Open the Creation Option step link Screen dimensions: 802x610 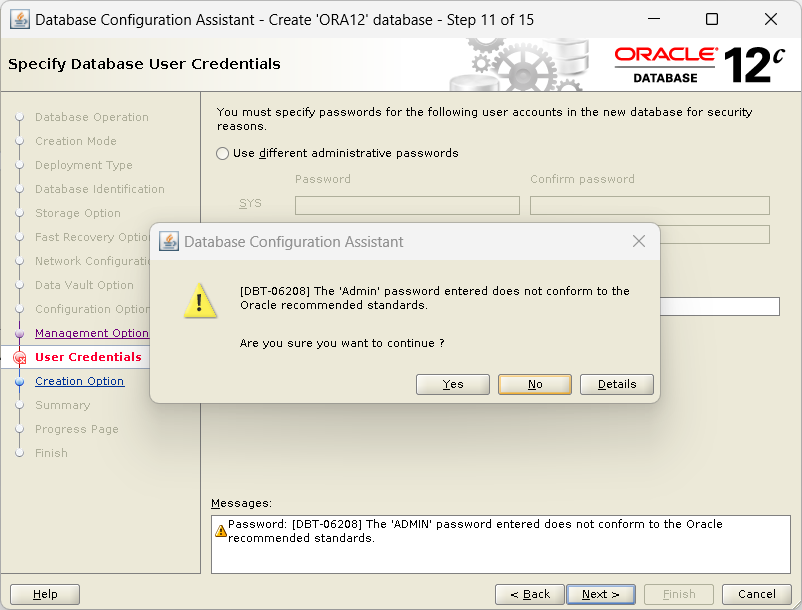(79, 381)
